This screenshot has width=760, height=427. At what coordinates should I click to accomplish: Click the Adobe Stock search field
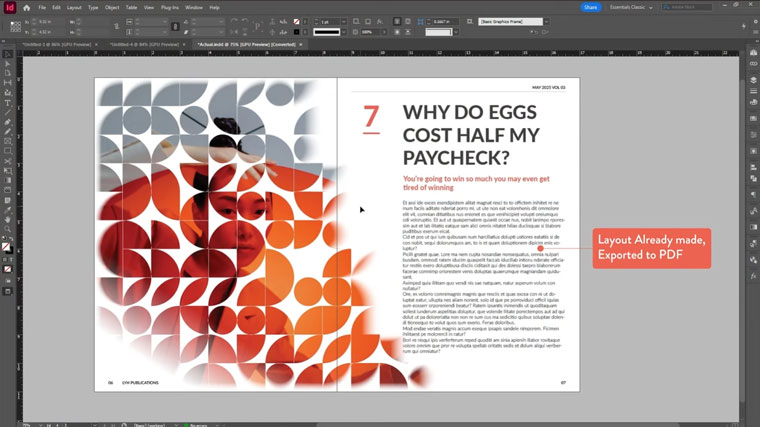[x=687, y=7]
